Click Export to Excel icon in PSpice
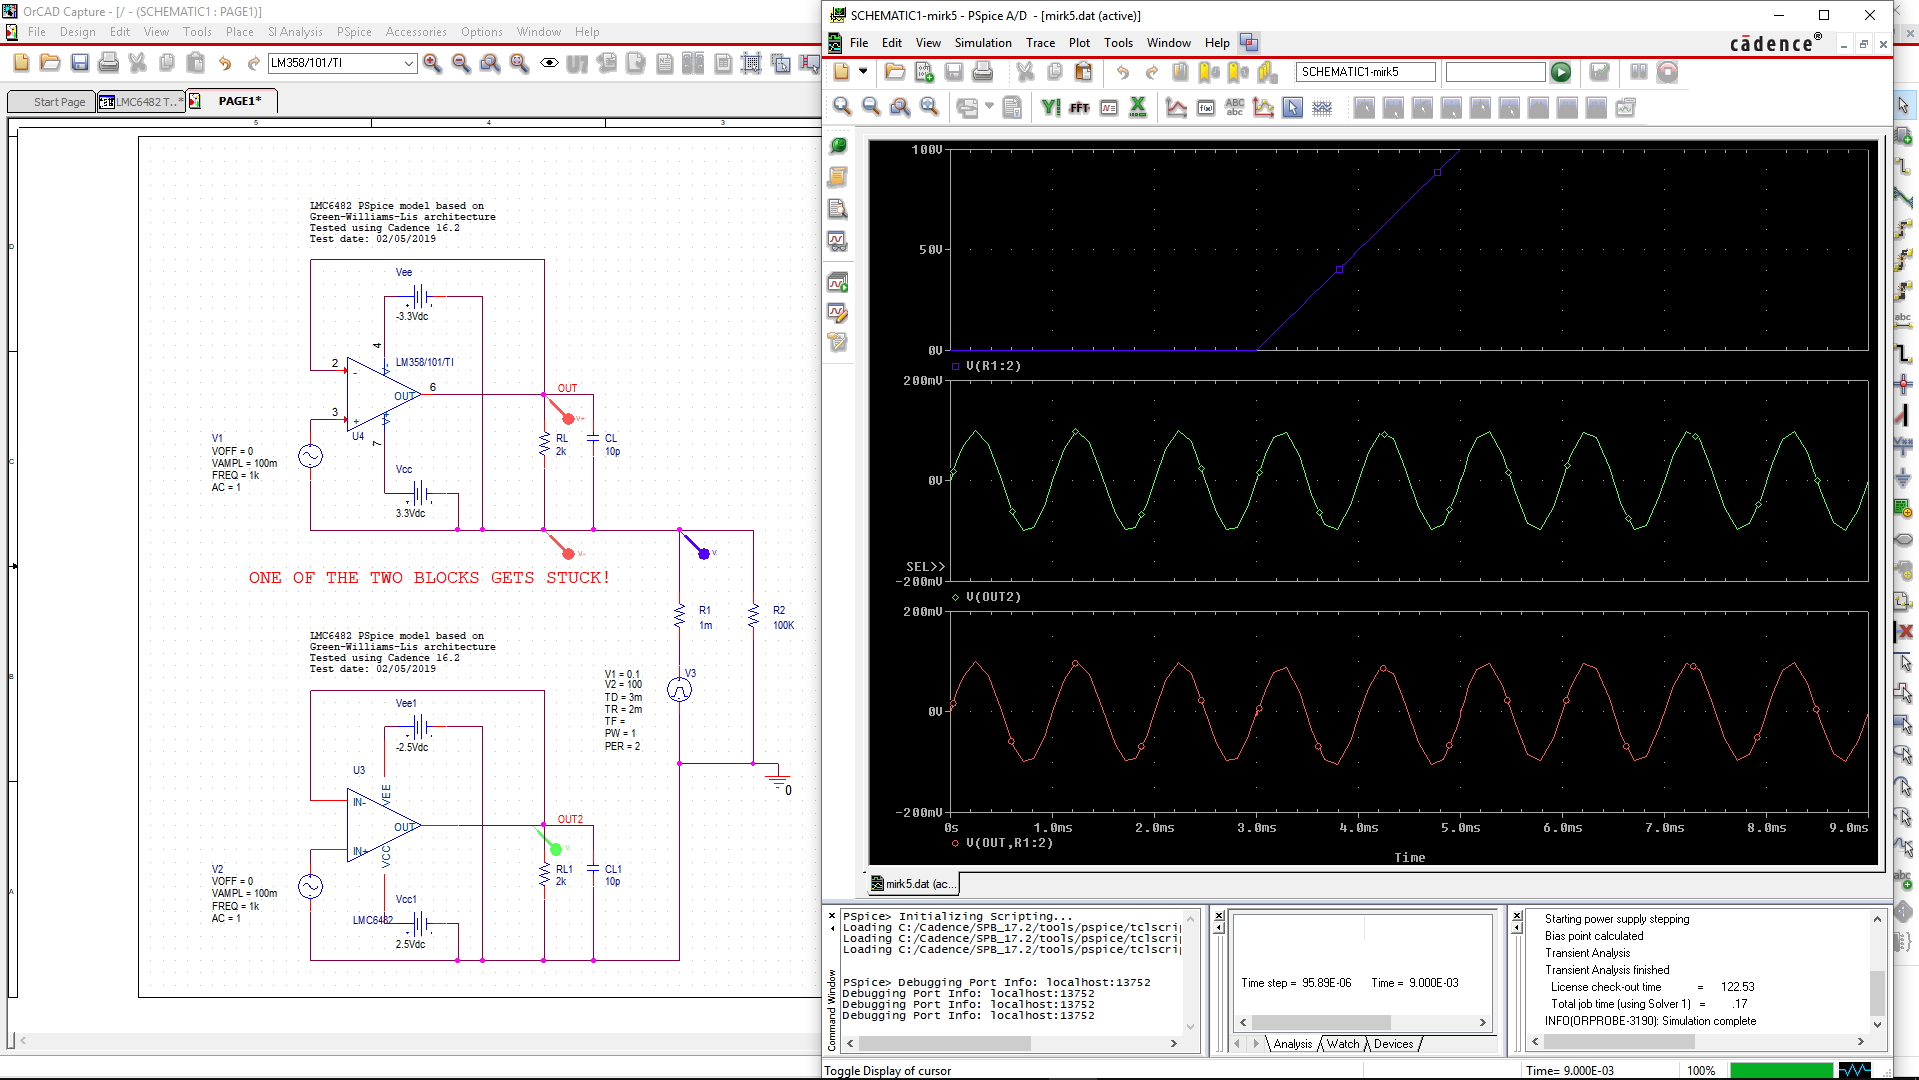This screenshot has width=1919, height=1080. click(1138, 108)
